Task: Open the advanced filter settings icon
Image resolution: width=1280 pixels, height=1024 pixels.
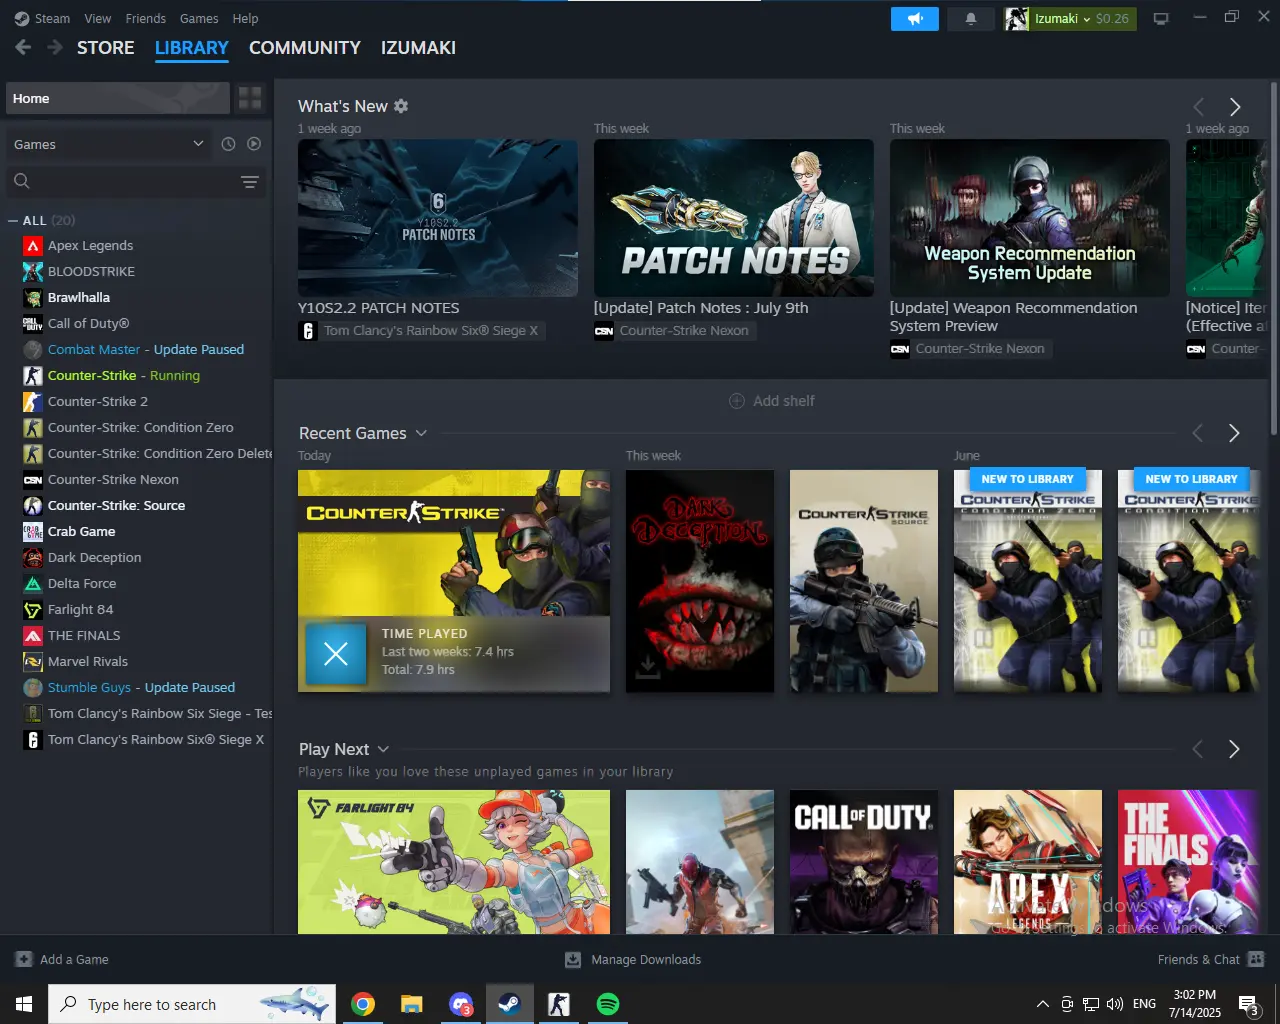Action: [250, 181]
